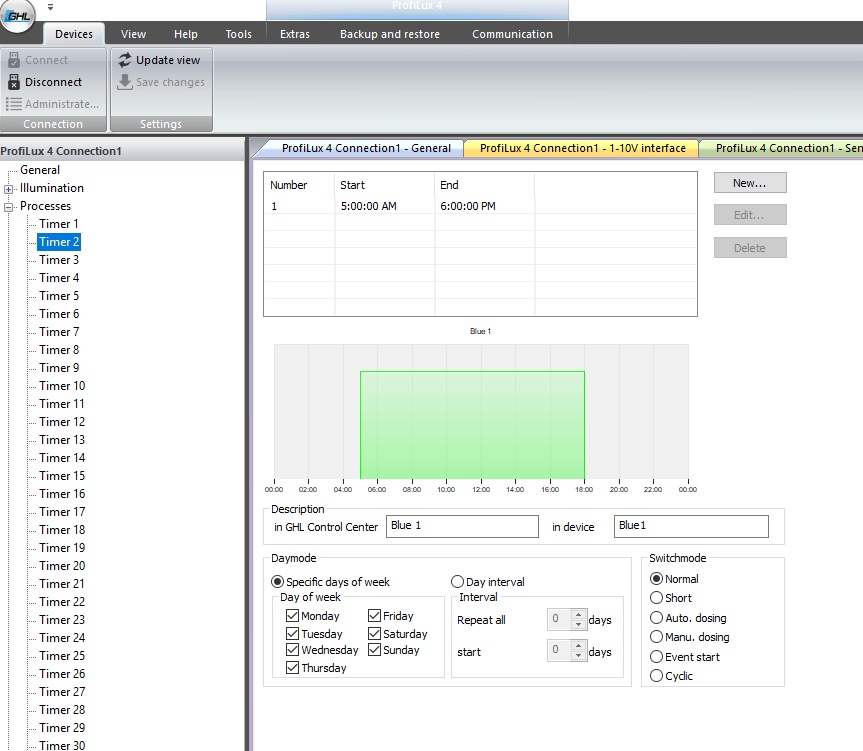Select Cyclic switchmode
This screenshot has width=863, height=751.
click(656, 676)
